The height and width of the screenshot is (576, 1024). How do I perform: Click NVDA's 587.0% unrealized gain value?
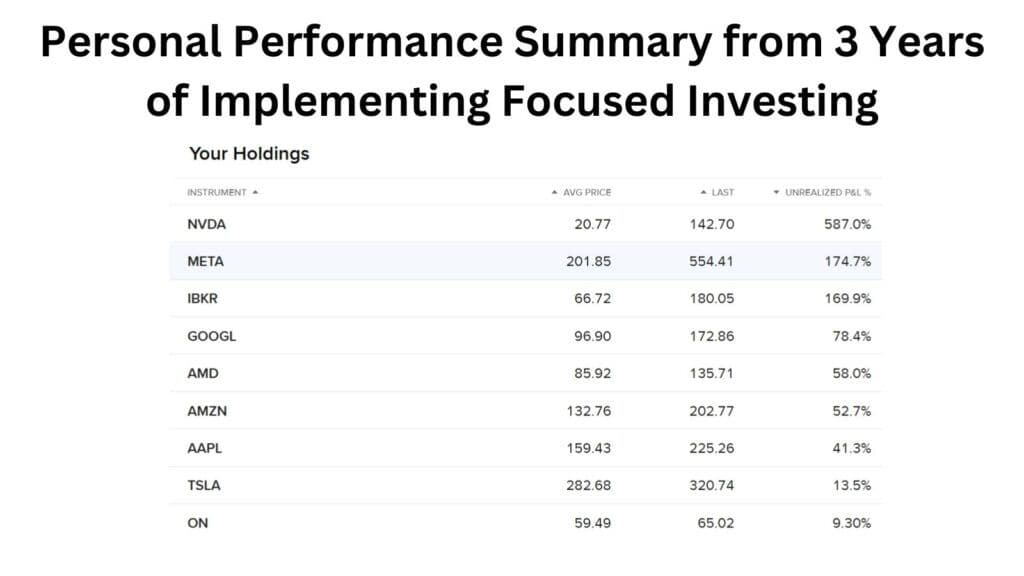pos(849,224)
